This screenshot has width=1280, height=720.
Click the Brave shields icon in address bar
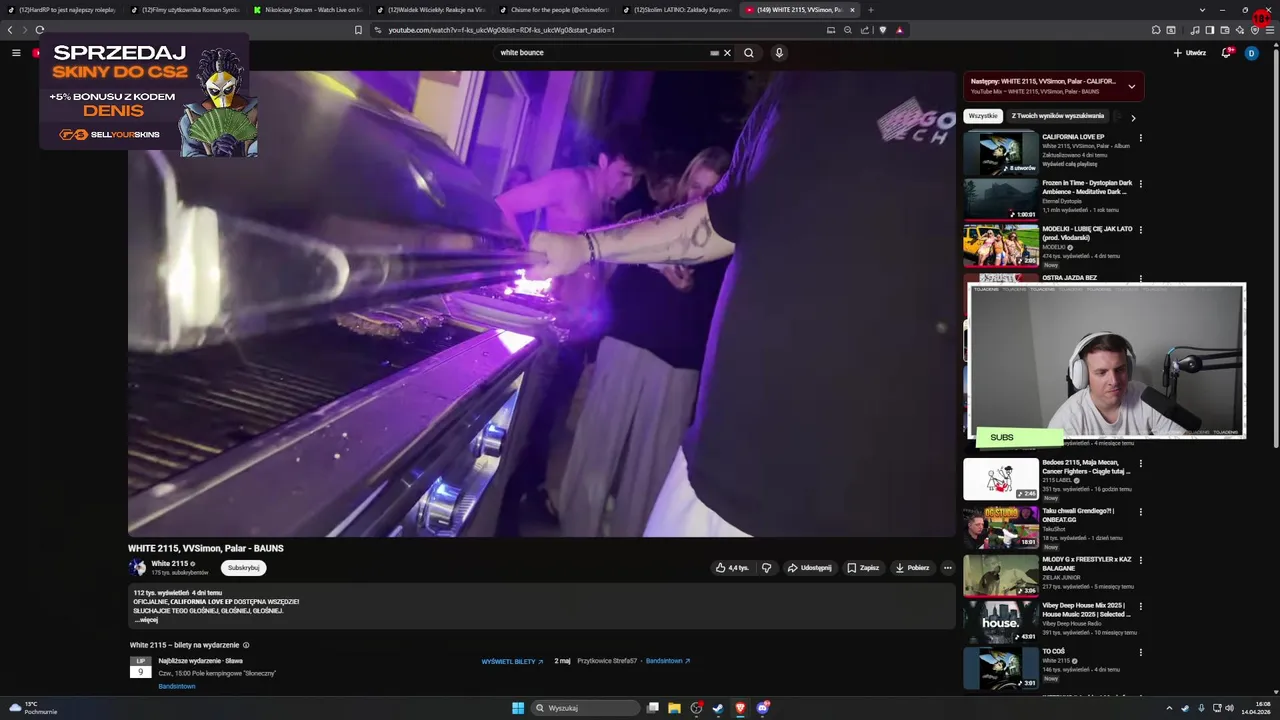[882, 30]
